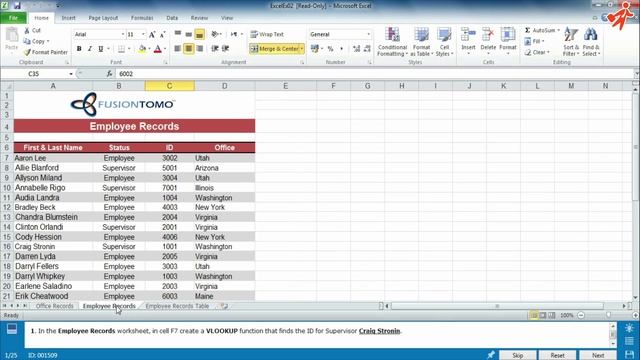Click the Craig Stronin link in instructions

379,331
